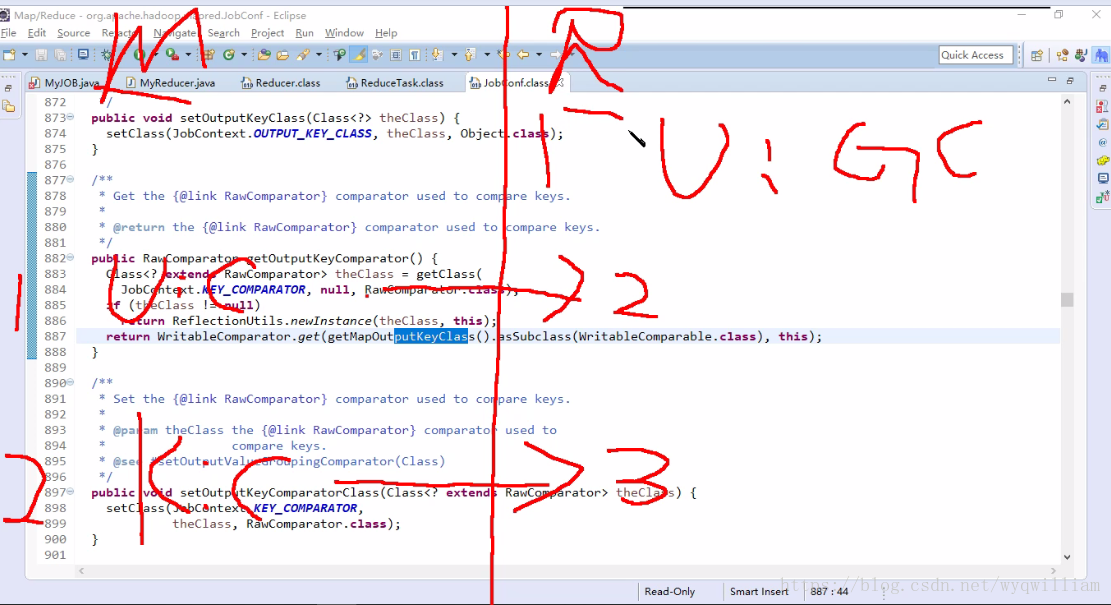Click the Save toolbar icon
Viewport: 1111px width, 605px height.
click(41, 55)
